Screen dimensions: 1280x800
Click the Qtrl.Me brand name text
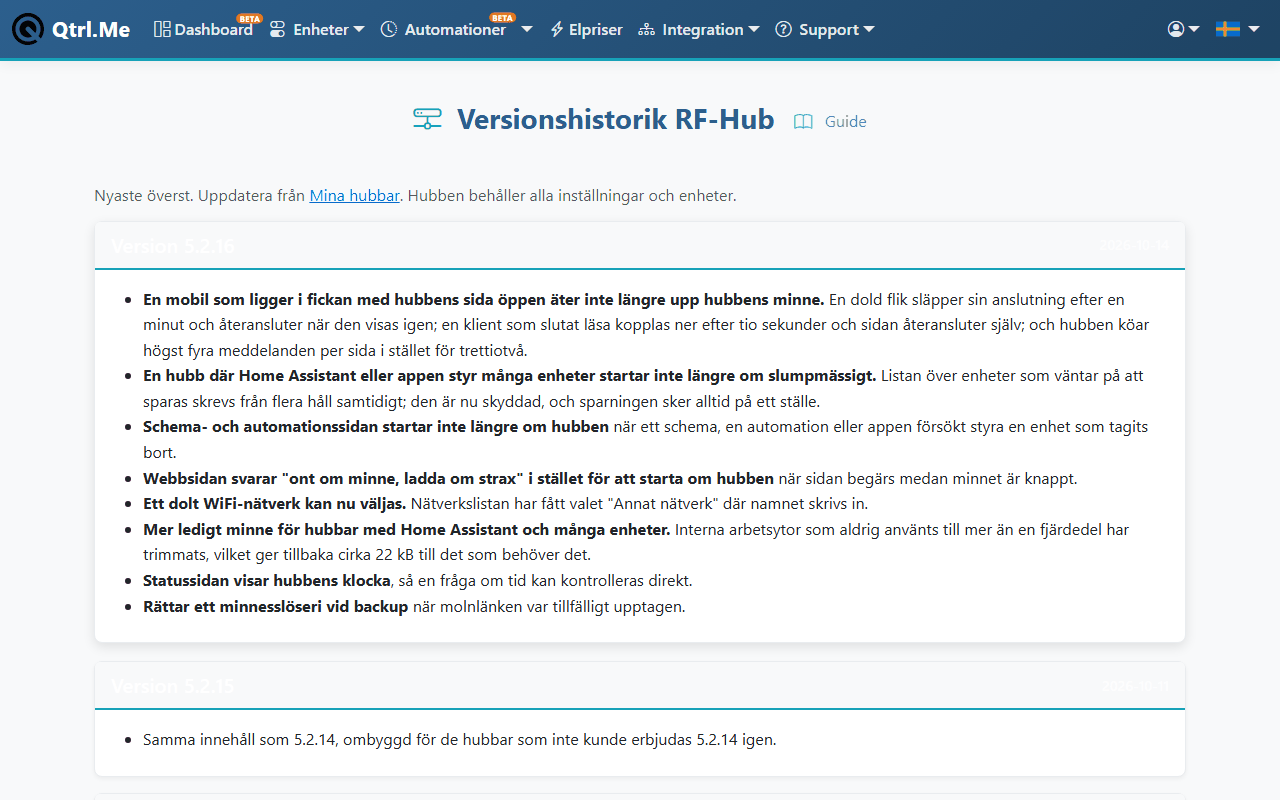pyautogui.click(x=91, y=30)
